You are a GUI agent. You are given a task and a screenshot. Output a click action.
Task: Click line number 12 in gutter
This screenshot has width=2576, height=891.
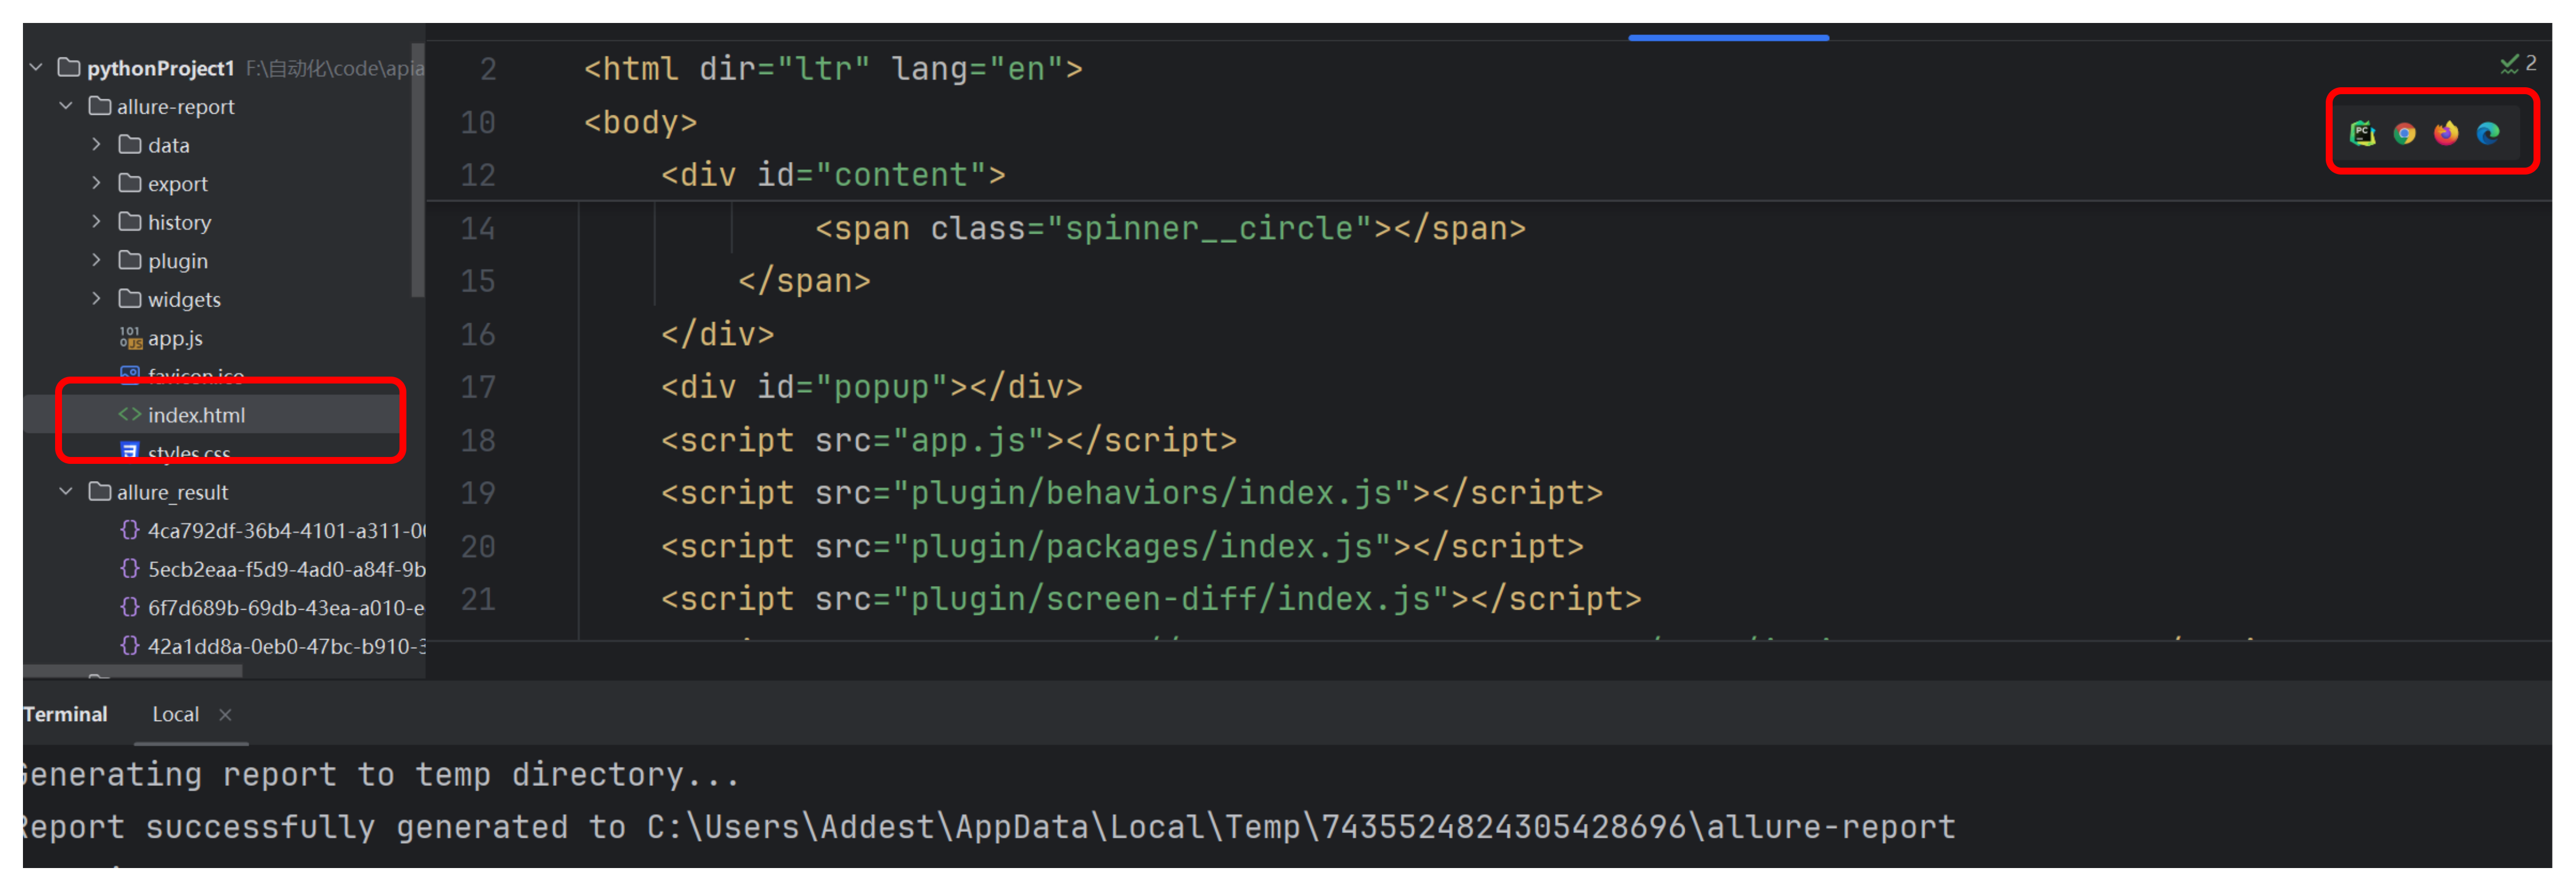click(x=478, y=176)
